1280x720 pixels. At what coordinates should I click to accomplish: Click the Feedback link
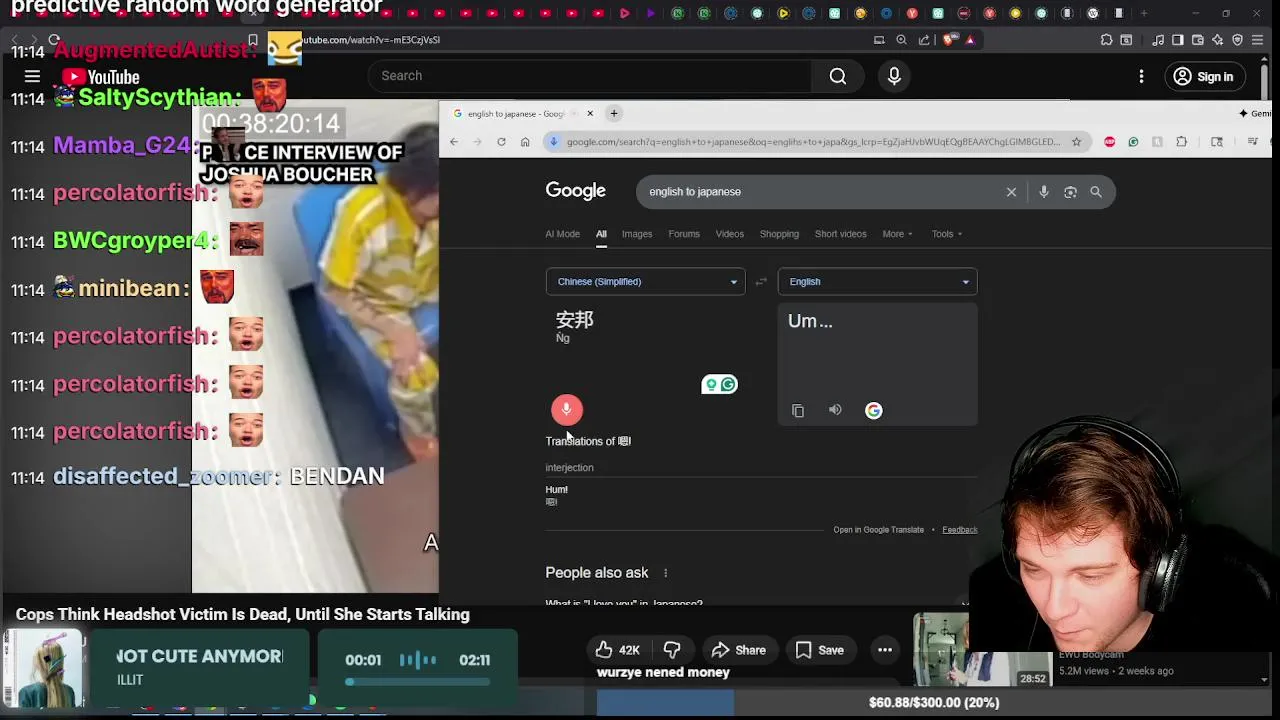click(959, 530)
